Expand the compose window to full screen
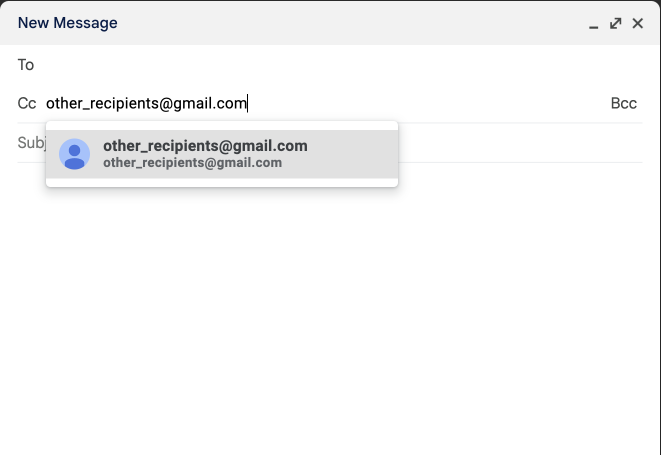 click(616, 23)
